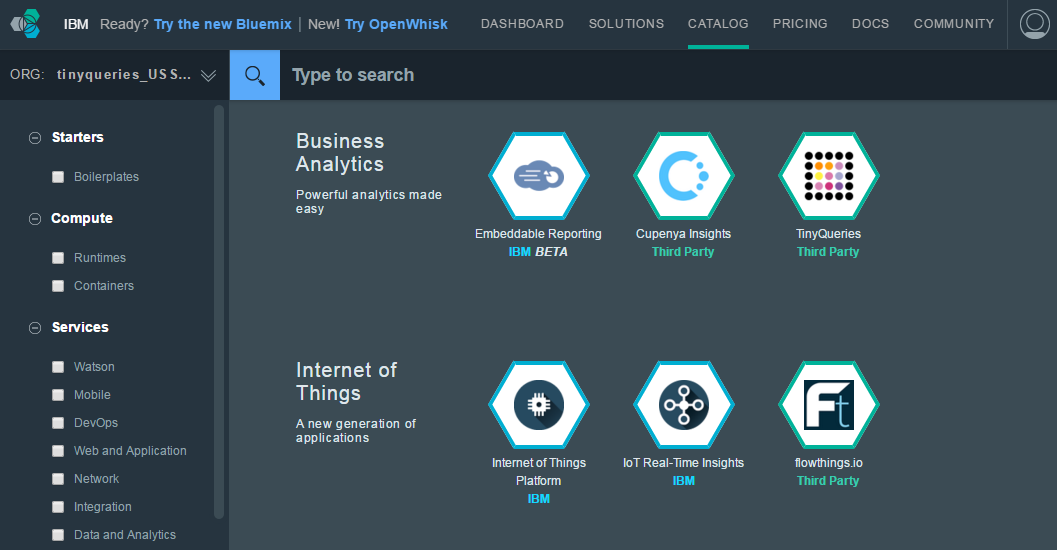The image size is (1057, 550).
Task: Go to the COMMUNITY menu
Action: (954, 24)
